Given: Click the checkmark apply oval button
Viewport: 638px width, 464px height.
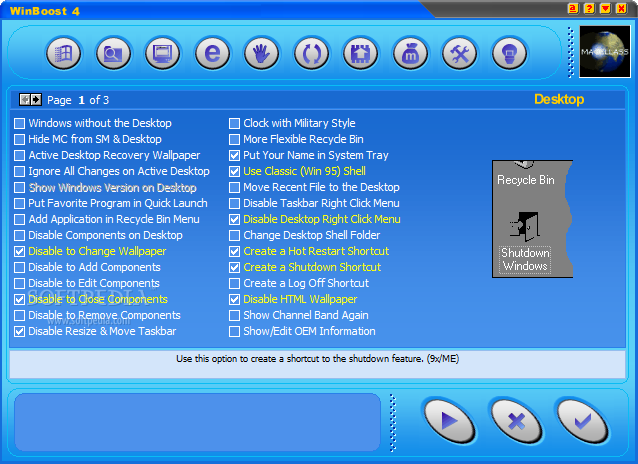Looking at the screenshot, I should (x=583, y=421).
